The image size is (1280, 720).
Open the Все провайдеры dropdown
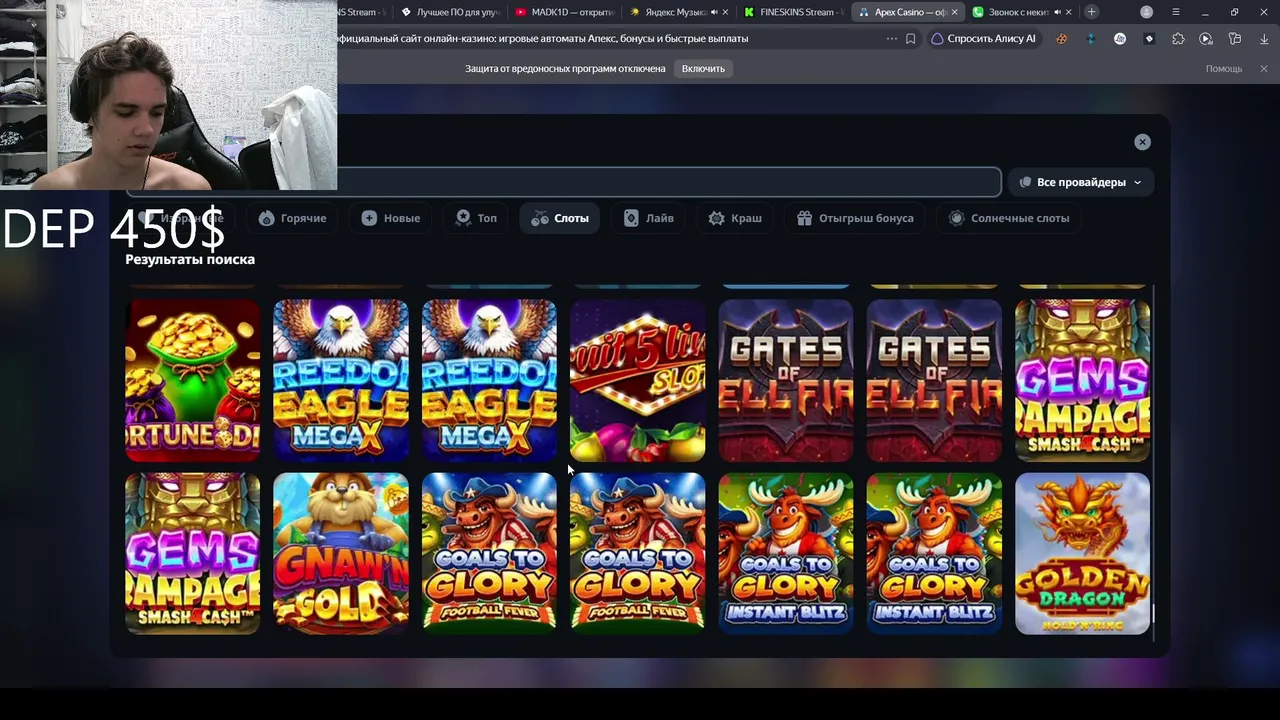[1080, 182]
